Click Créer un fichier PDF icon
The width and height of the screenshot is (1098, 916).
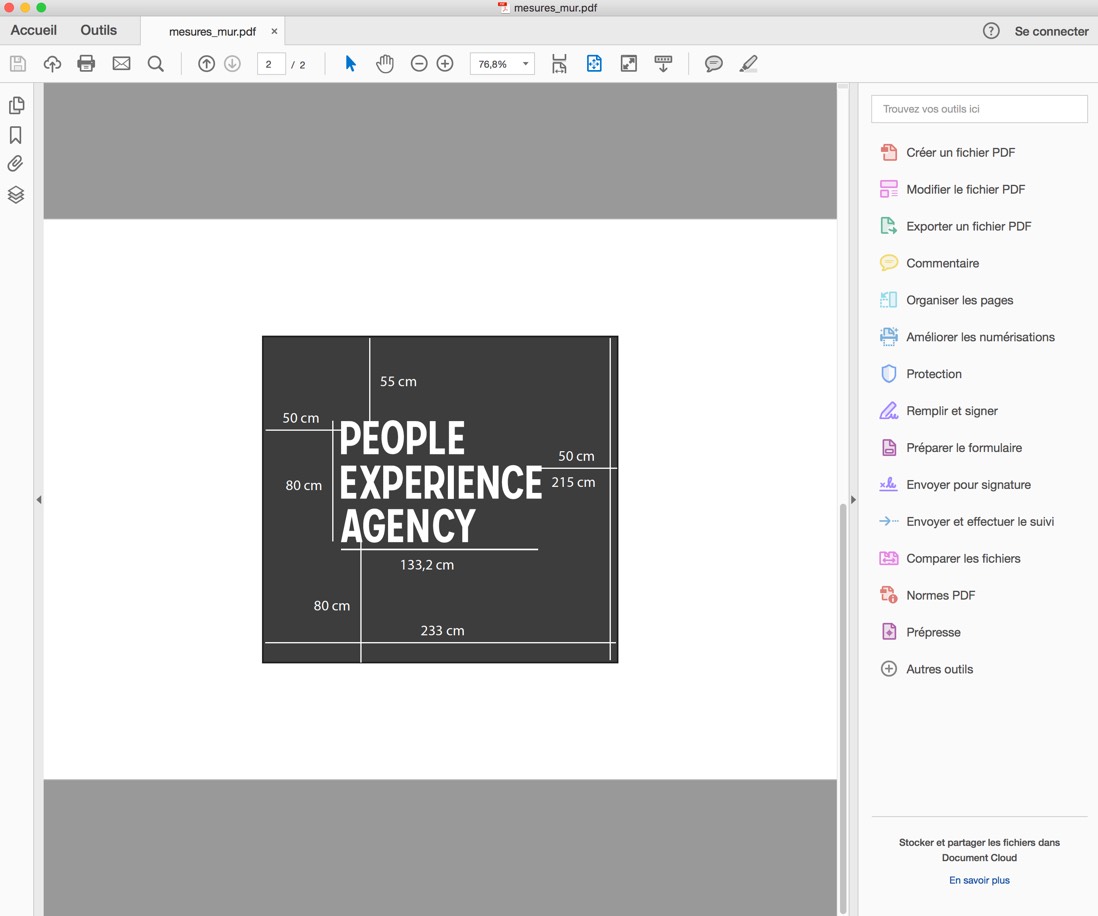[x=889, y=153]
